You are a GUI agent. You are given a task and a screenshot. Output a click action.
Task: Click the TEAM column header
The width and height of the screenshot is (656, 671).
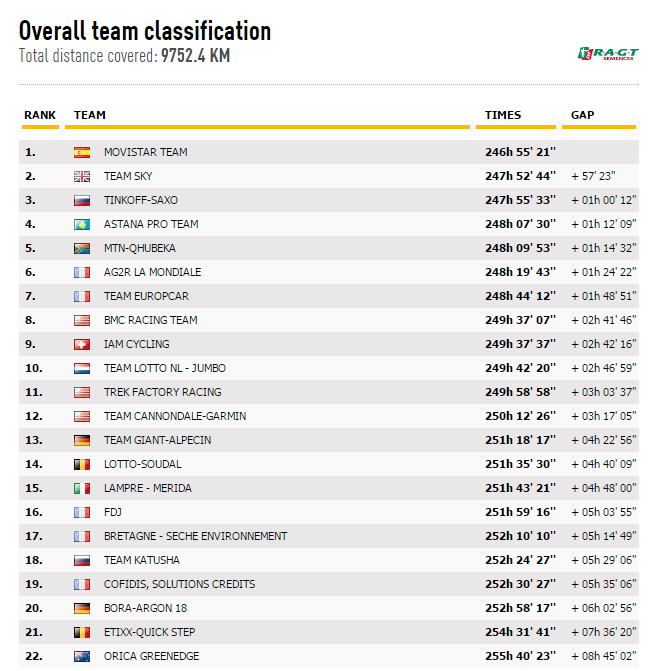pos(90,115)
